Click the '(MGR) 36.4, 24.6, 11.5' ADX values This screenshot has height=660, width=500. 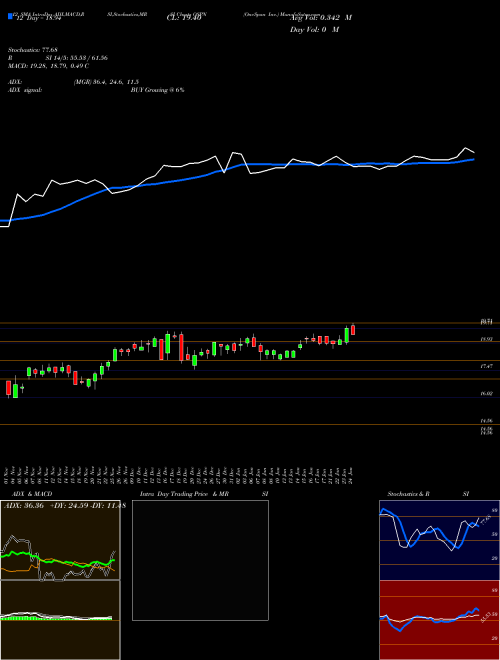106,82
